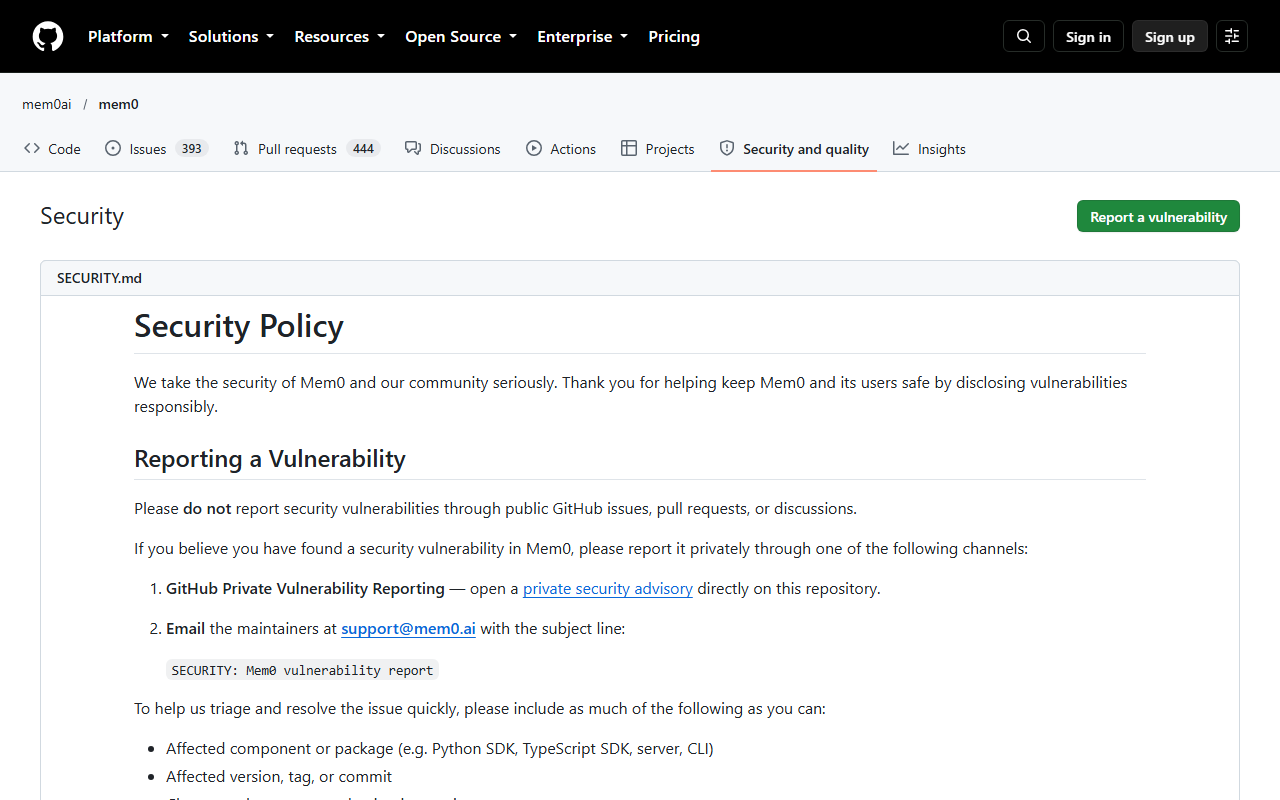This screenshot has width=1280, height=800.
Task: Click the Sign in button
Action: click(1088, 36)
